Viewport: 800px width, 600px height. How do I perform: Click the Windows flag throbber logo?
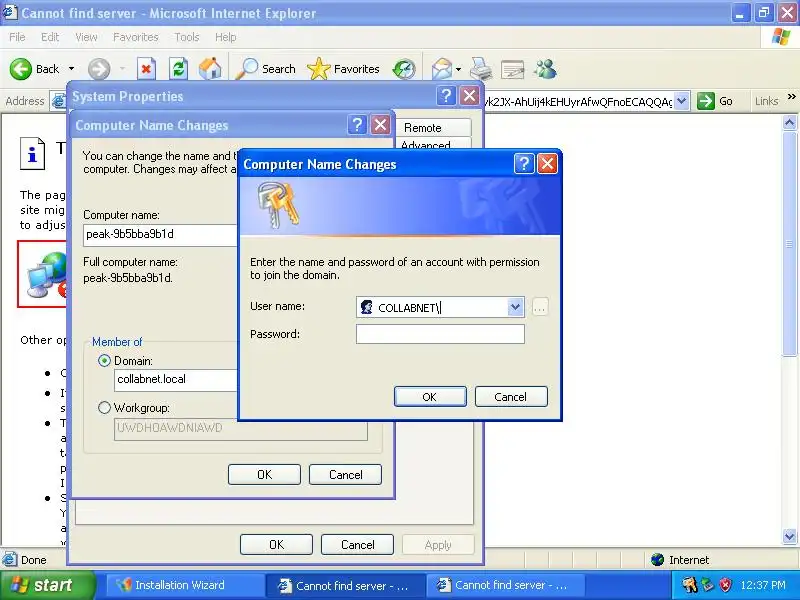click(781, 37)
